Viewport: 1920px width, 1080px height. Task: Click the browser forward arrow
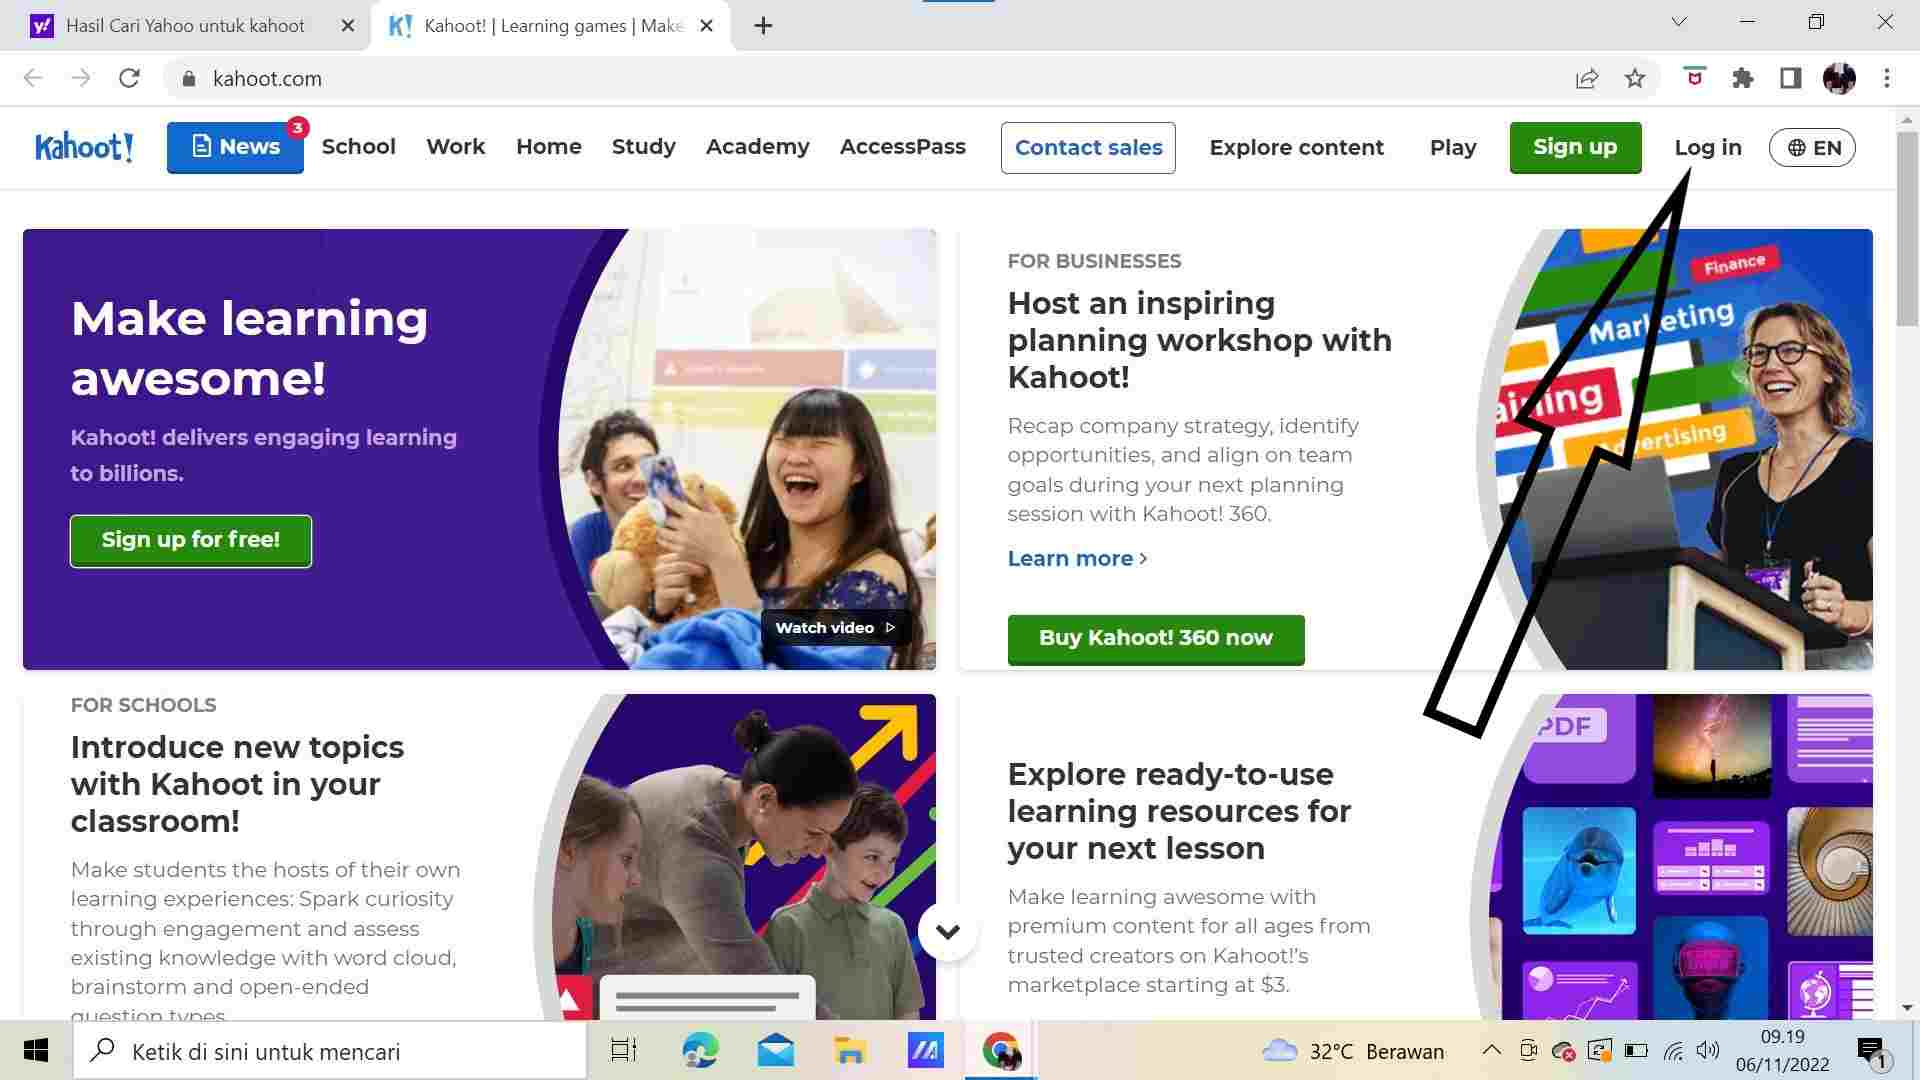[81, 78]
